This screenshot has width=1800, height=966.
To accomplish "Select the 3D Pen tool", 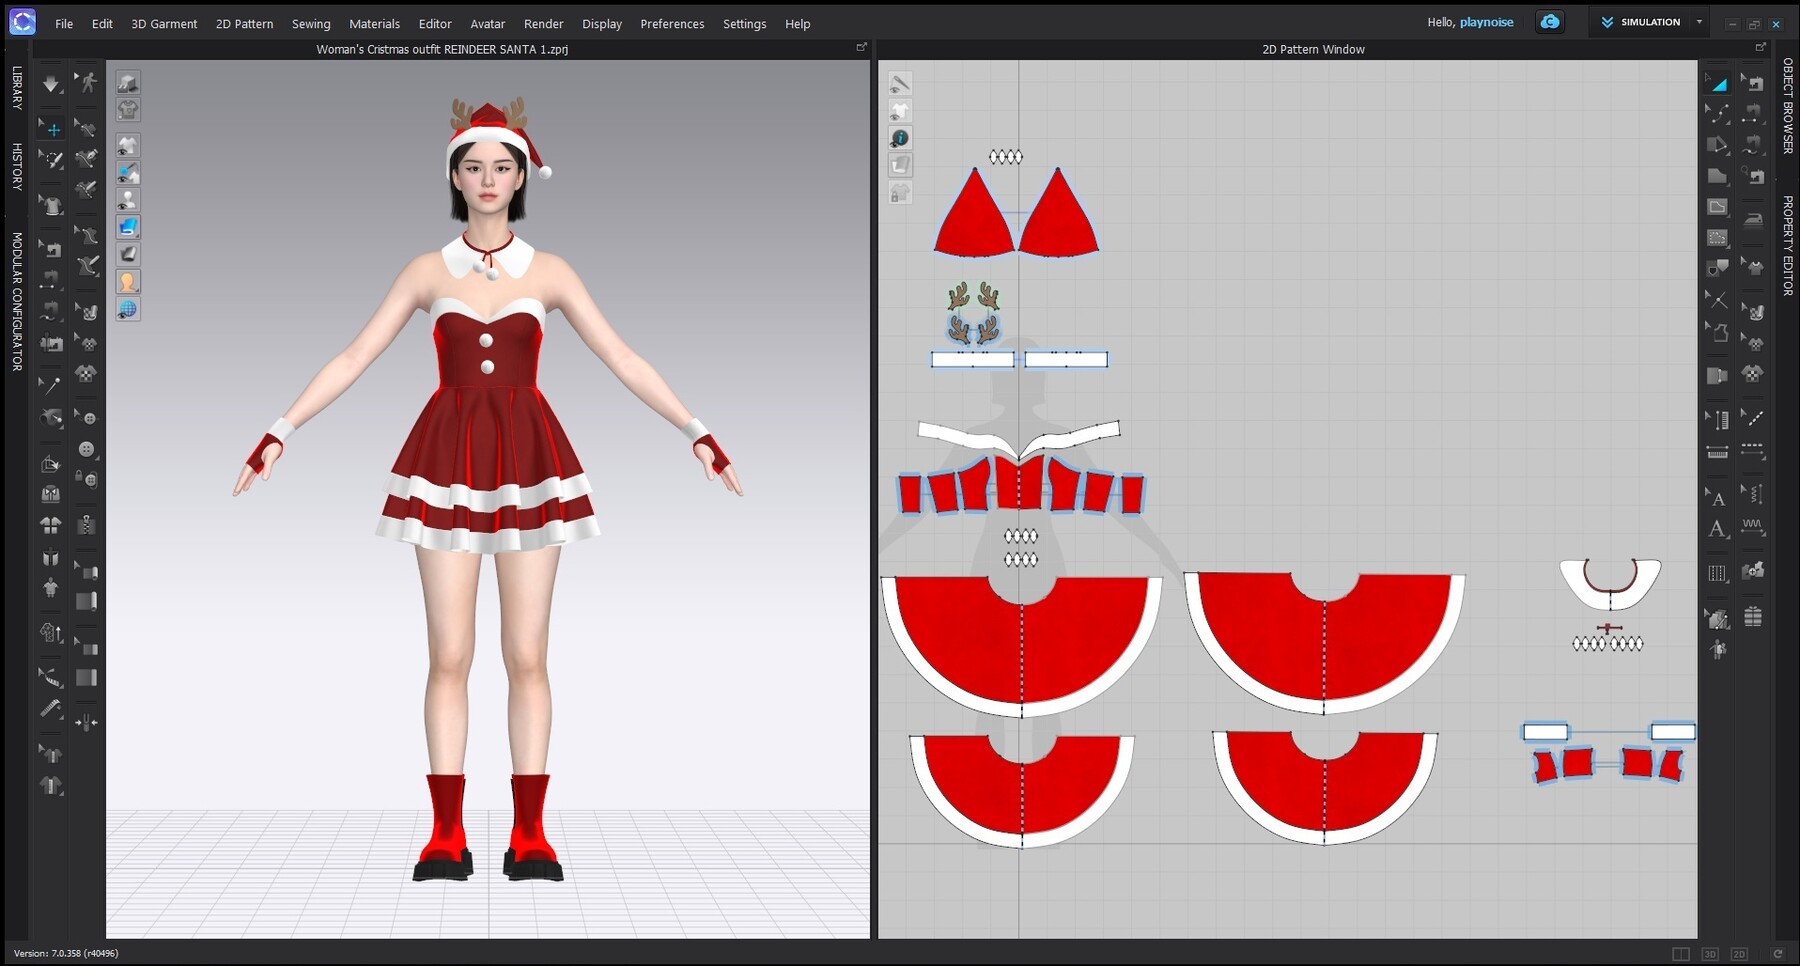I will (87, 159).
